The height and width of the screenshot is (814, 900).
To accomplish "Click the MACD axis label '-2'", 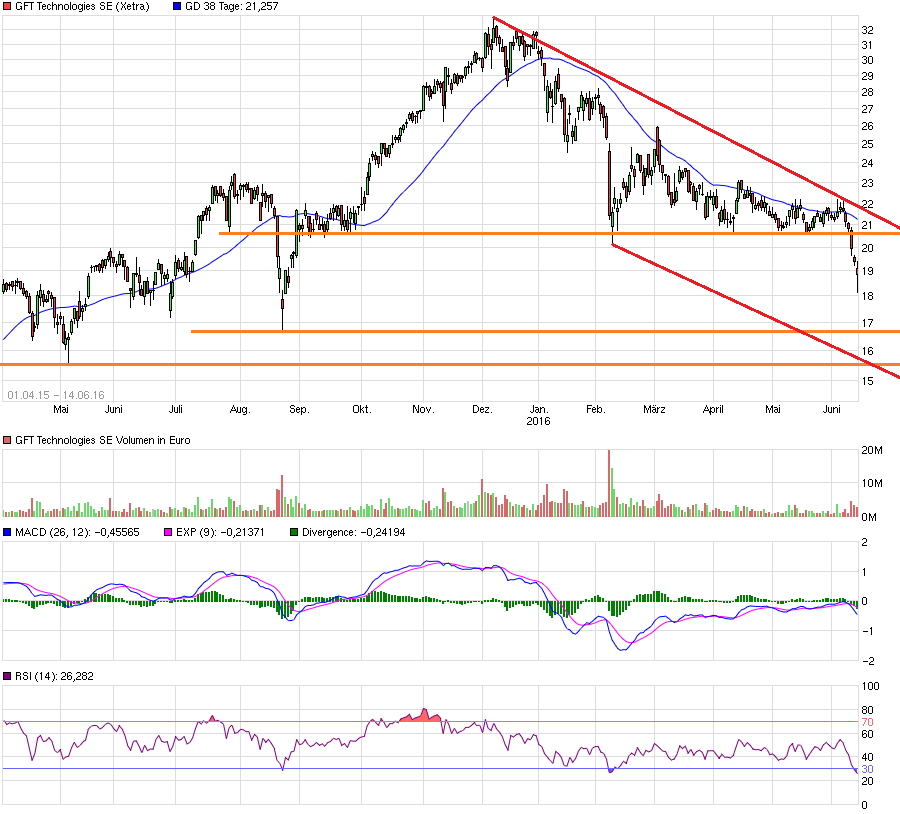I will (x=868, y=661).
